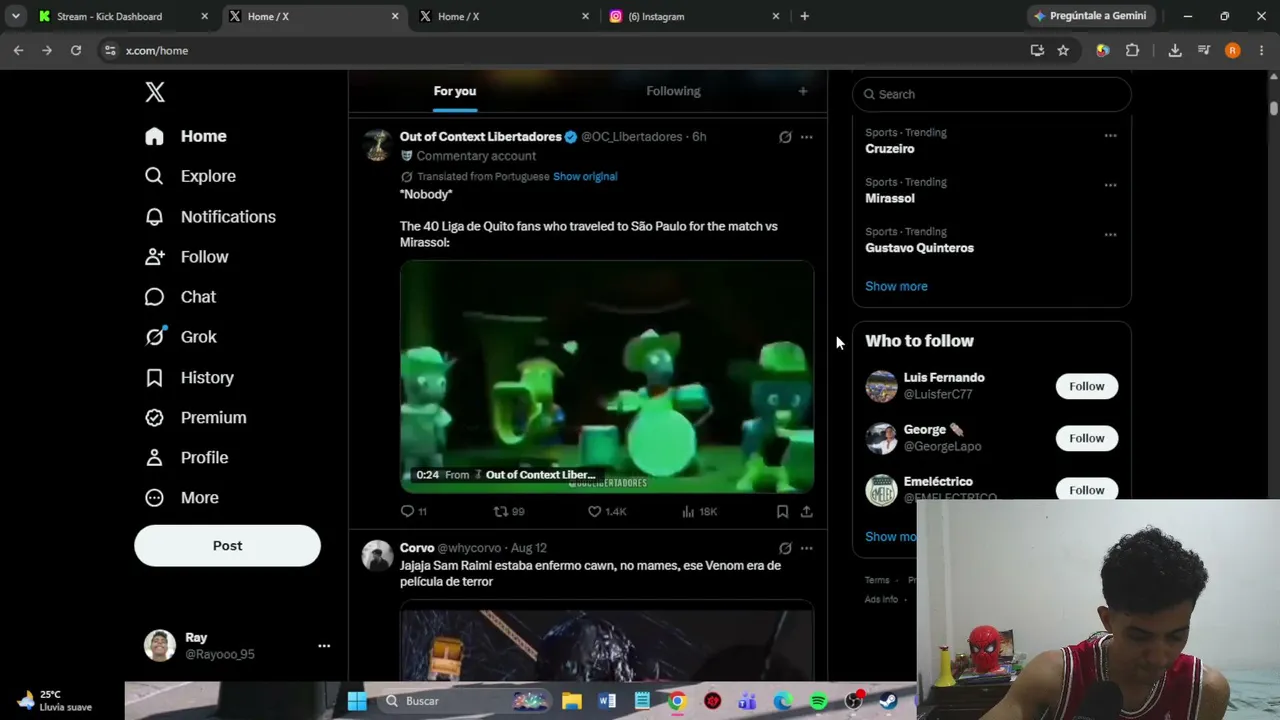Open Notifications in the X sidebar
1280x720 pixels.
tap(210, 217)
